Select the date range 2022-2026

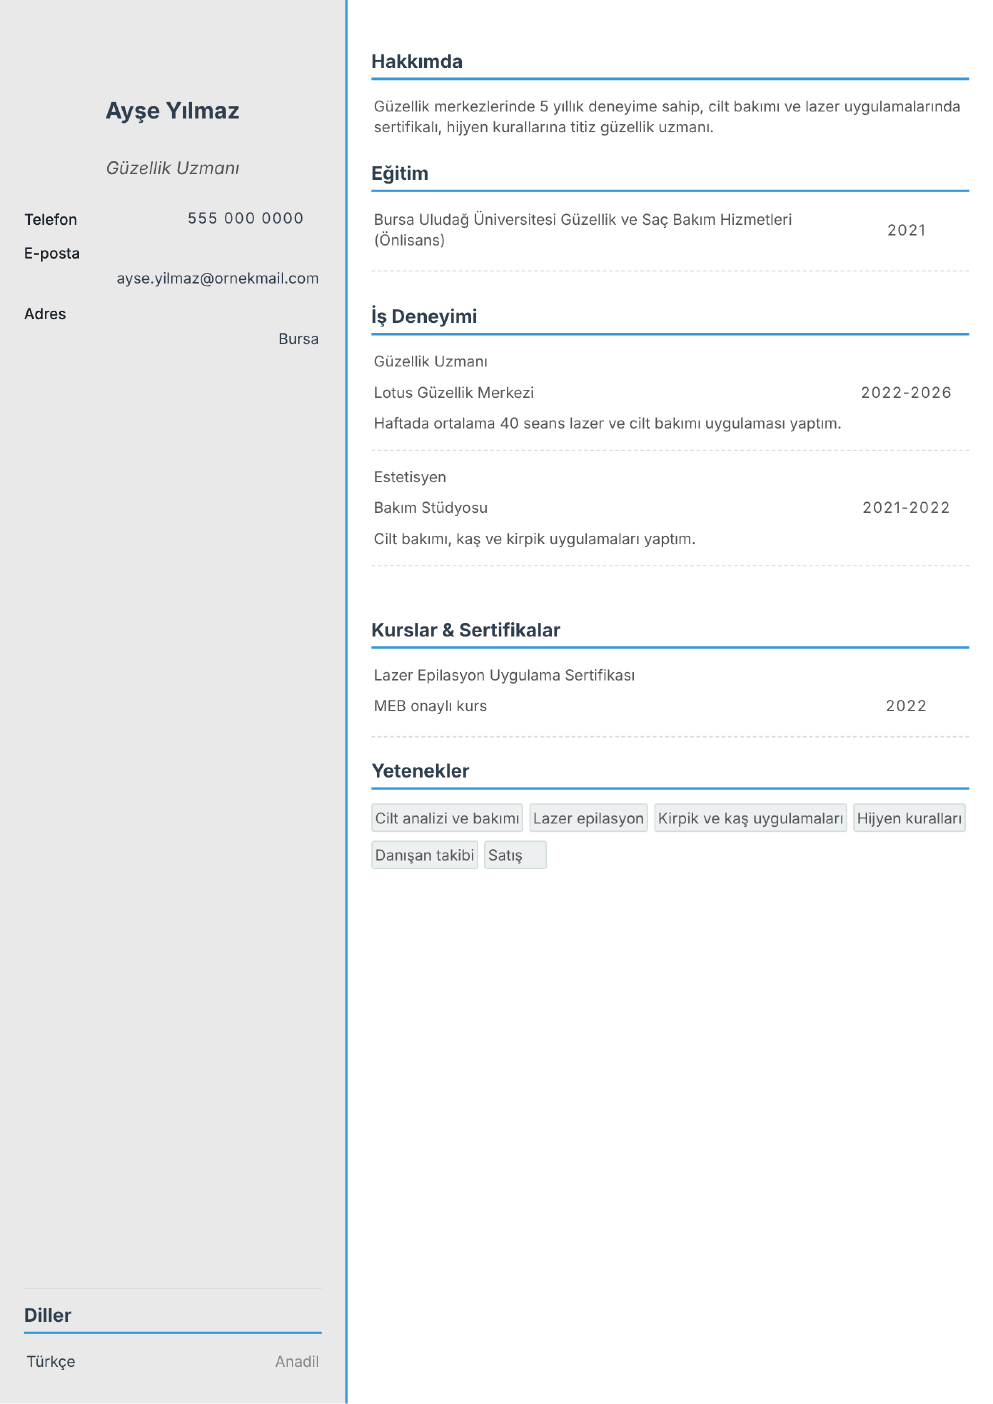906,392
